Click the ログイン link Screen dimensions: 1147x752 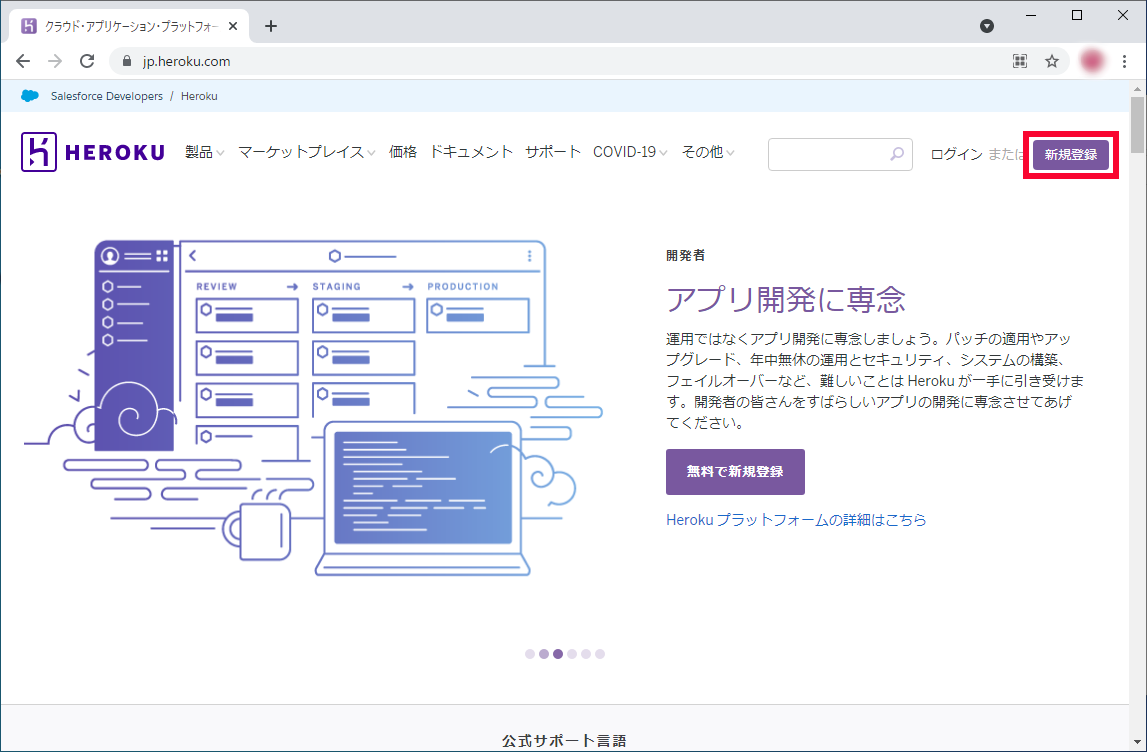pyautogui.click(x=956, y=154)
